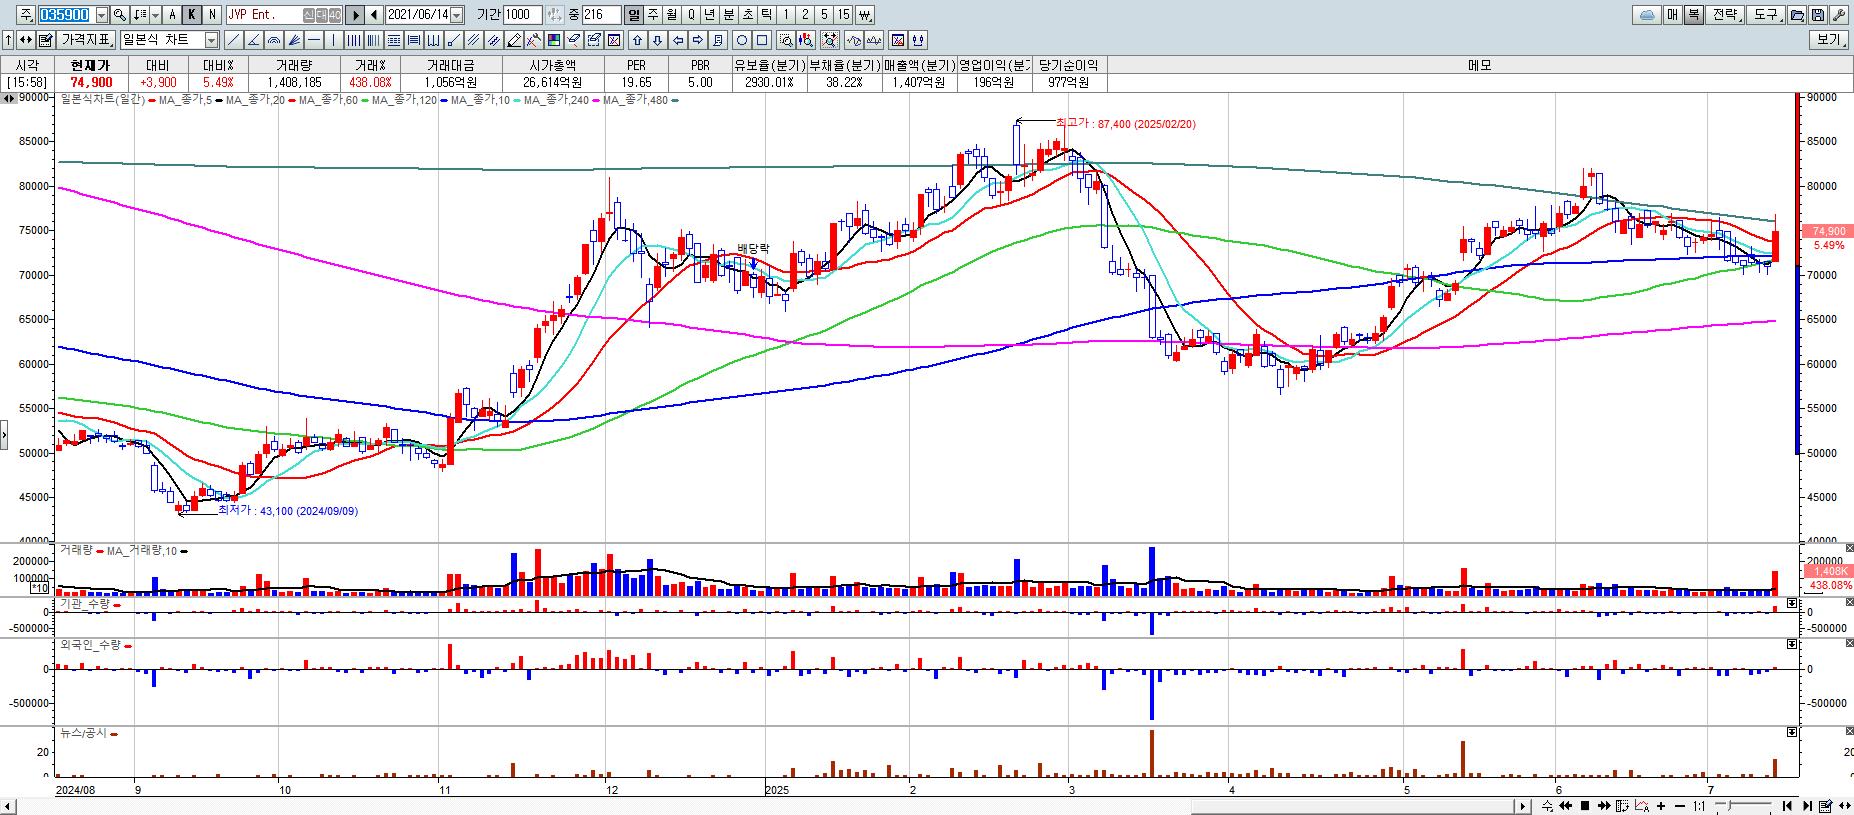Click the rewind double arrow in bottom bar
The image size is (1854, 815).
pos(1566,806)
